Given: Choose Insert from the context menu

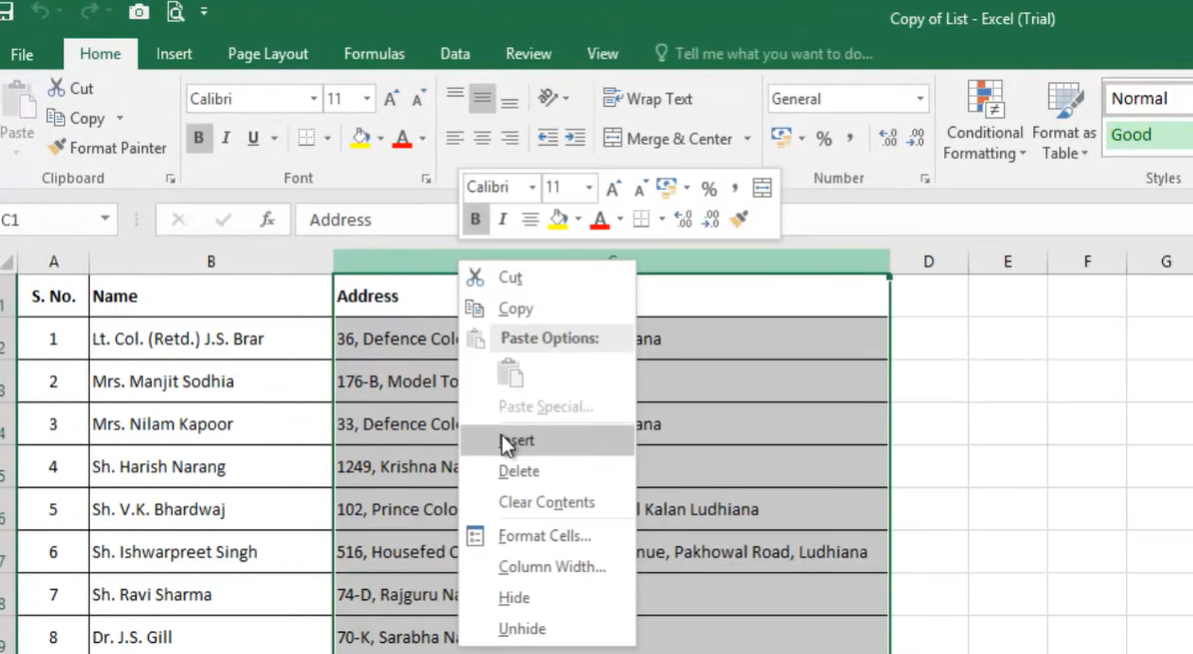Looking at the screenshot, I should point(547,440).
